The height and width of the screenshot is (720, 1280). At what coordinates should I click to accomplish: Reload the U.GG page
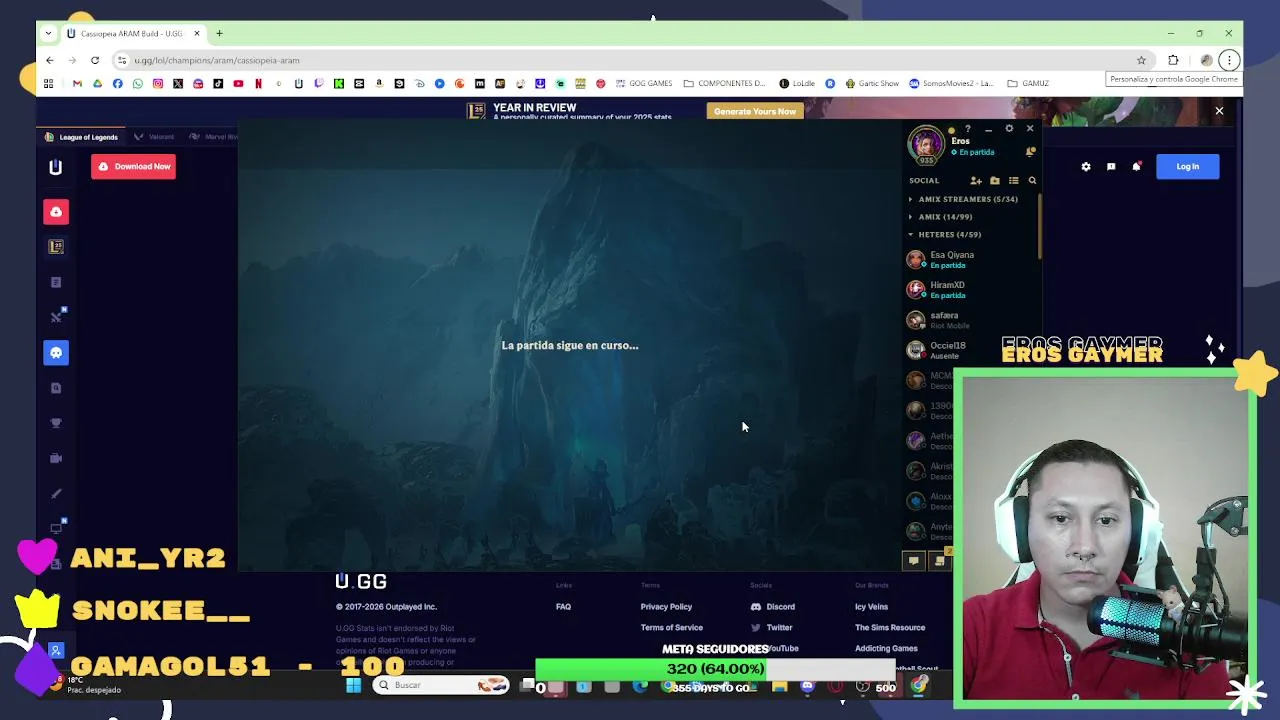tap(95, 60)
